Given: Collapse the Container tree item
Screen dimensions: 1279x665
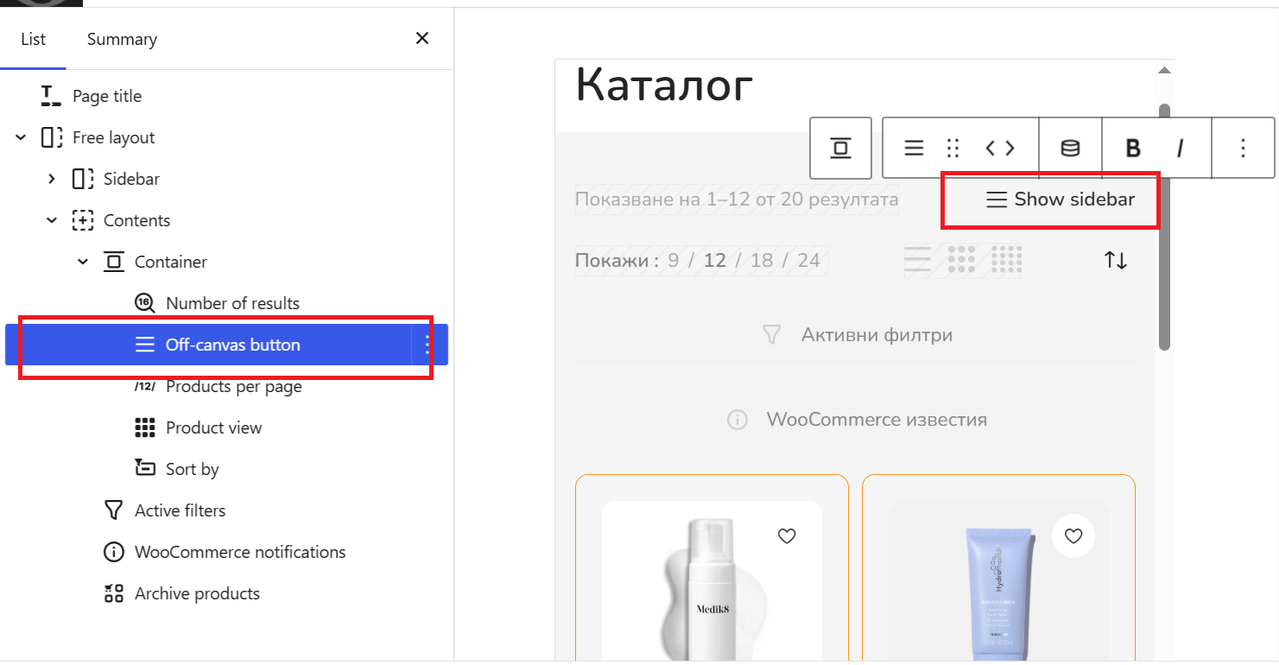Looking at the screenshot, I should click(83, 262).
